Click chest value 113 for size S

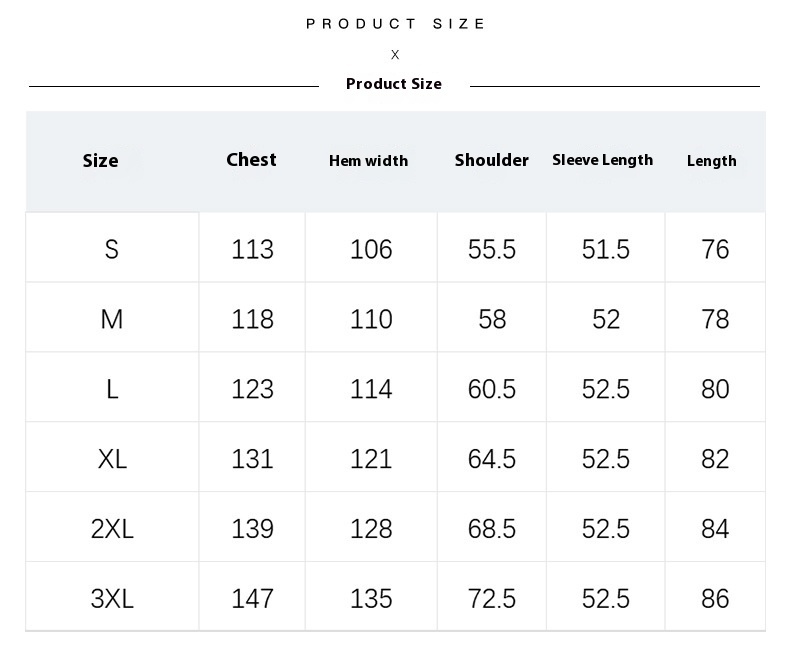pos(252,249)
